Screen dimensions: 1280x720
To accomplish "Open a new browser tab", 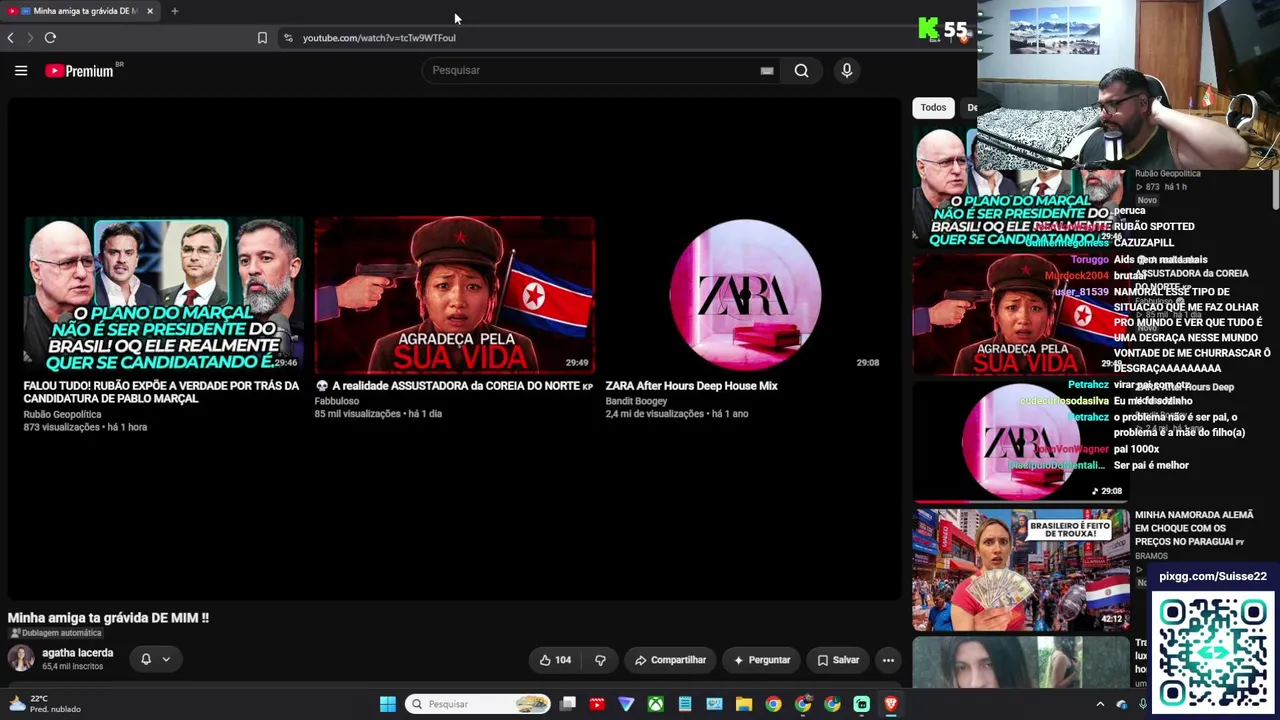I will [x=174, y=11].
